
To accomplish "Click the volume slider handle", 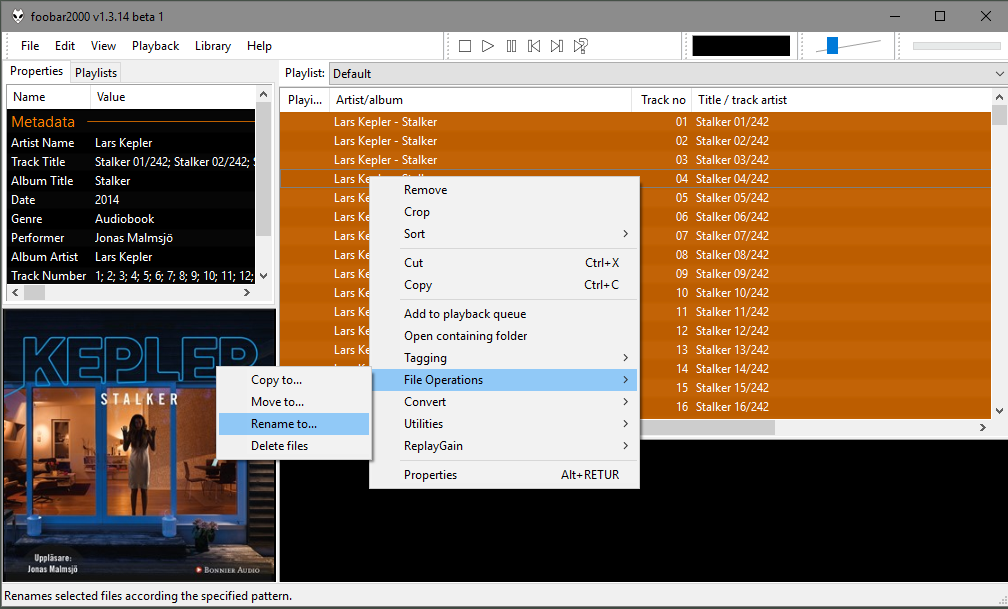I will (832, 46).
